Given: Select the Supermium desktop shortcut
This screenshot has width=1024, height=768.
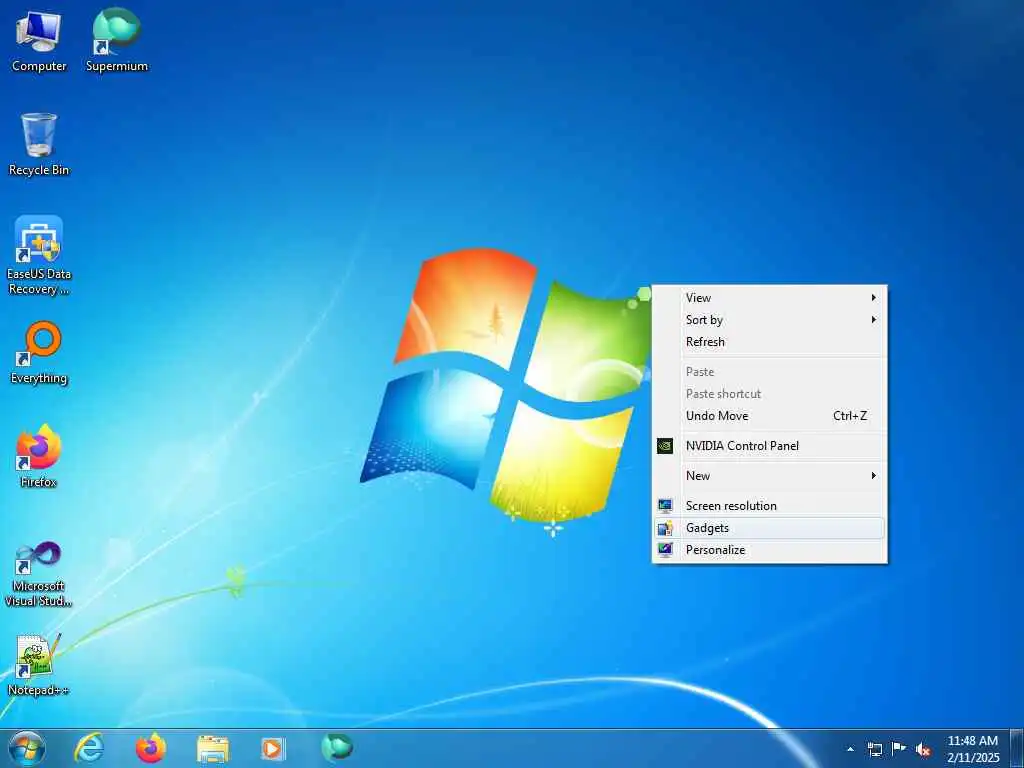Looking at the screenshot, I should pyautogui.click(x=117, y=40).
